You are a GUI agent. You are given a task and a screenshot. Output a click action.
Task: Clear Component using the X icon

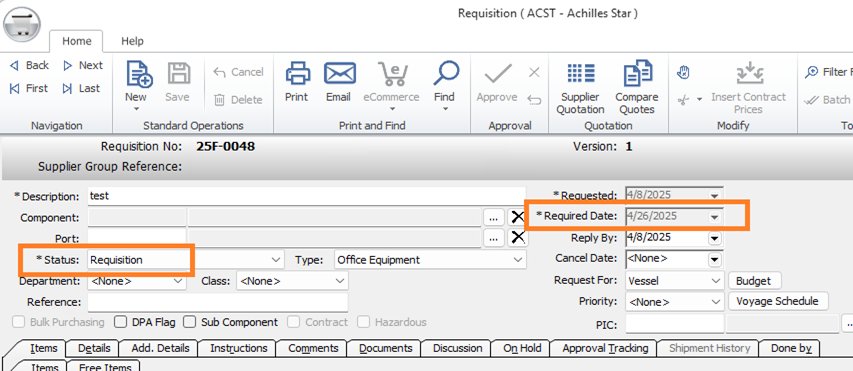[x=517, y=218]
